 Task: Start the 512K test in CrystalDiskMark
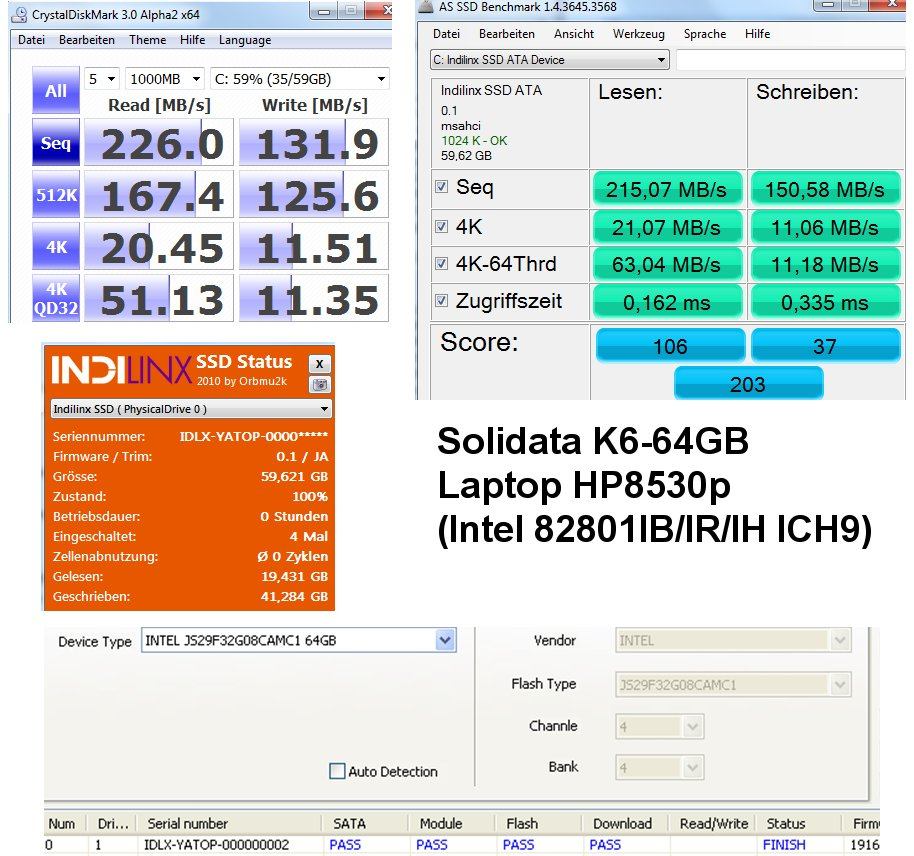(56, 194)
